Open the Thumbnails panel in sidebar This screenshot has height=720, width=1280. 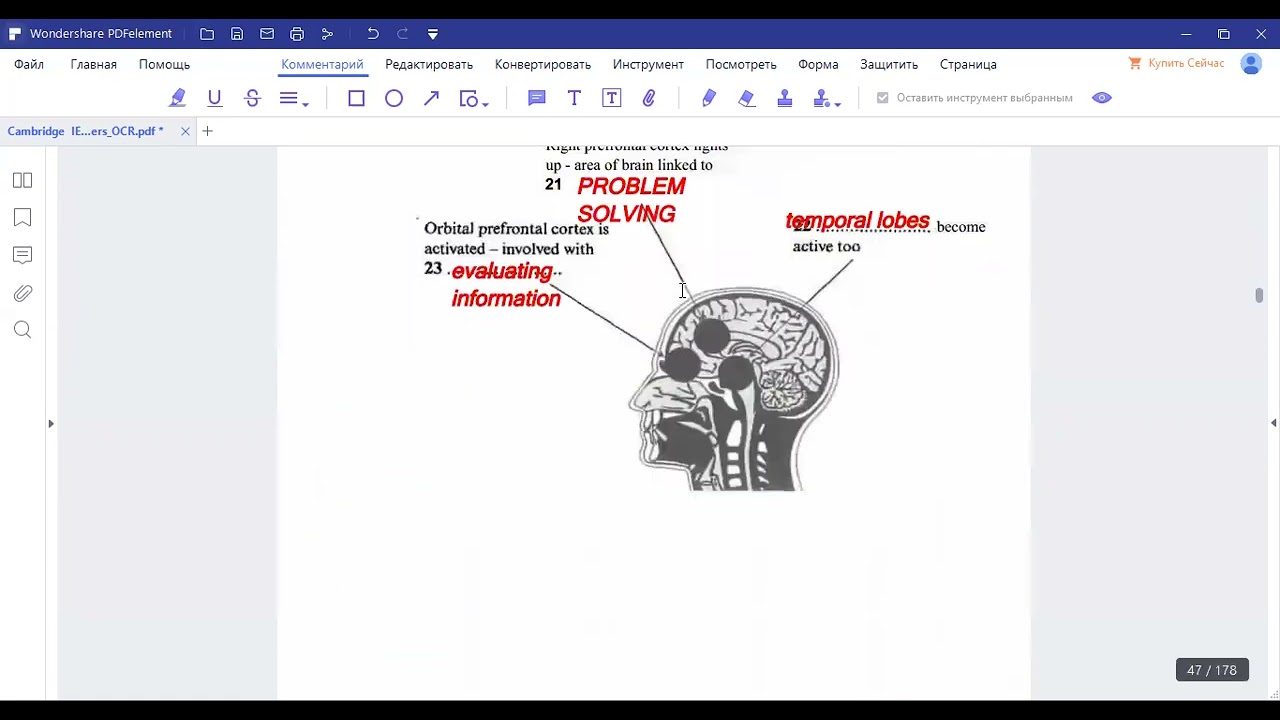point(22,180)
